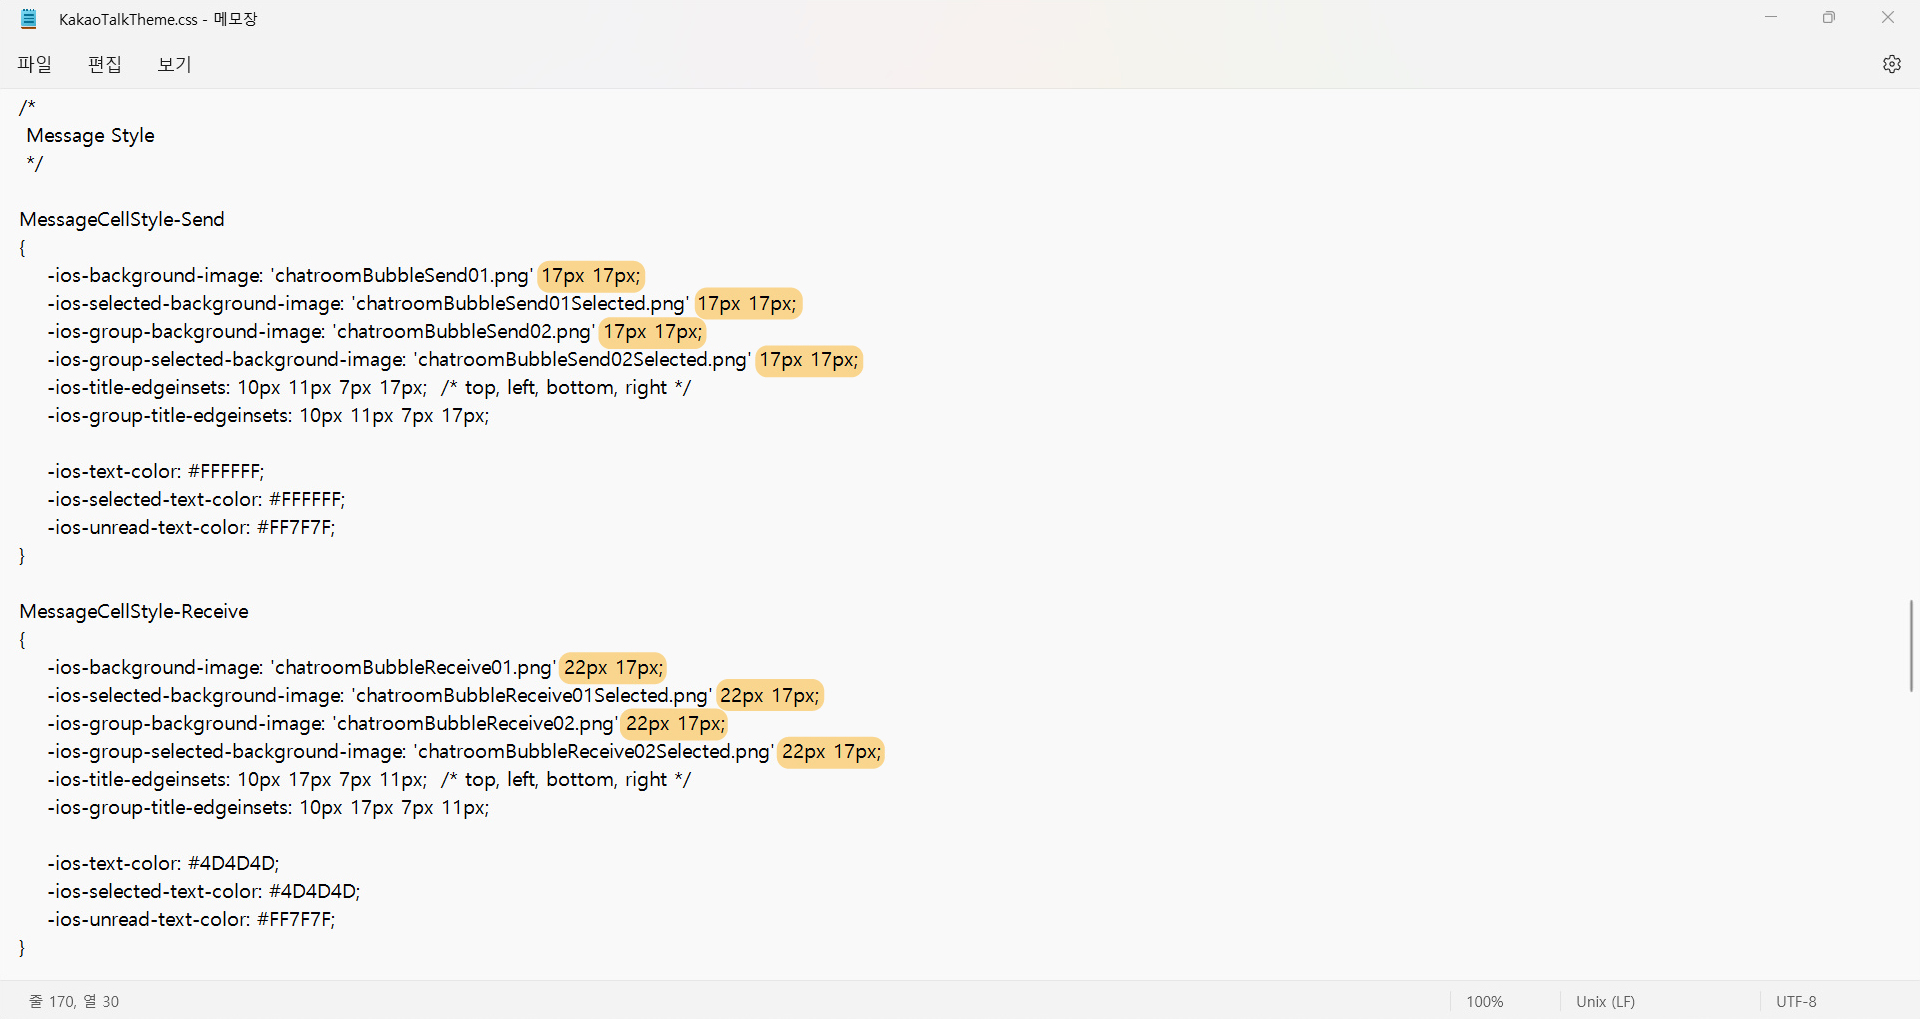Click '-ios-selected-text-color: #4D4D4D;' line
The width and height of the screenshot is (1920, 1019).
[204, 891]
